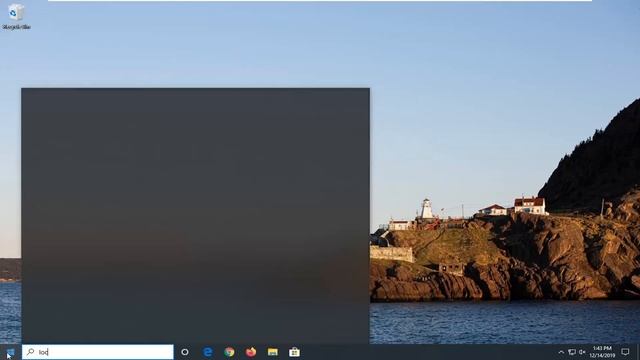This screenshot has width=640, height=360.
Task: Open the volume tray icon
Action: pos(582,352)
